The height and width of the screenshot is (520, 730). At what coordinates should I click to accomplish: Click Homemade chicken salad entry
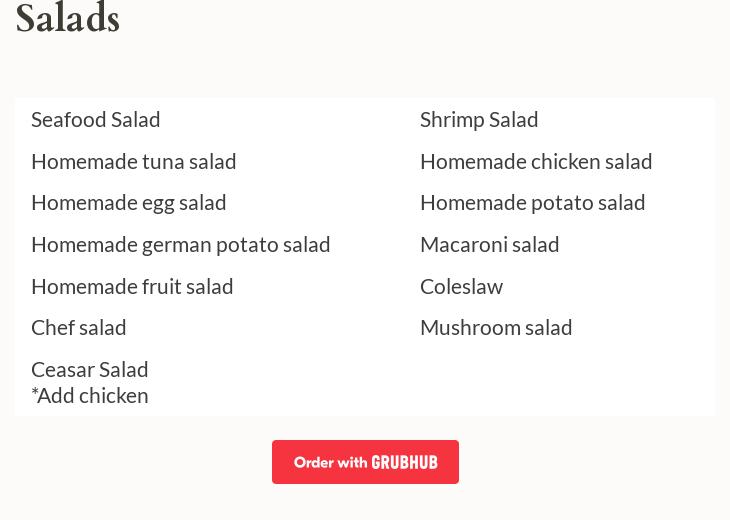535,161
